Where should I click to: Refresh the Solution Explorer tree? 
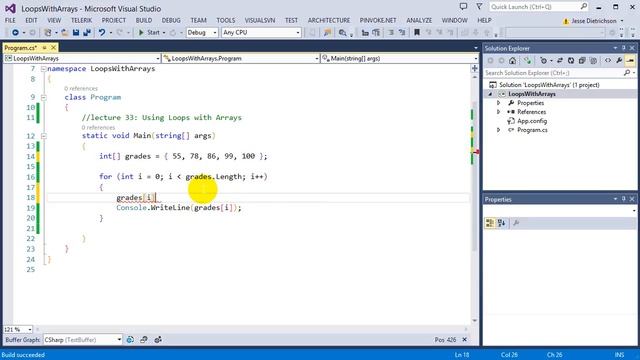(571, 60)
